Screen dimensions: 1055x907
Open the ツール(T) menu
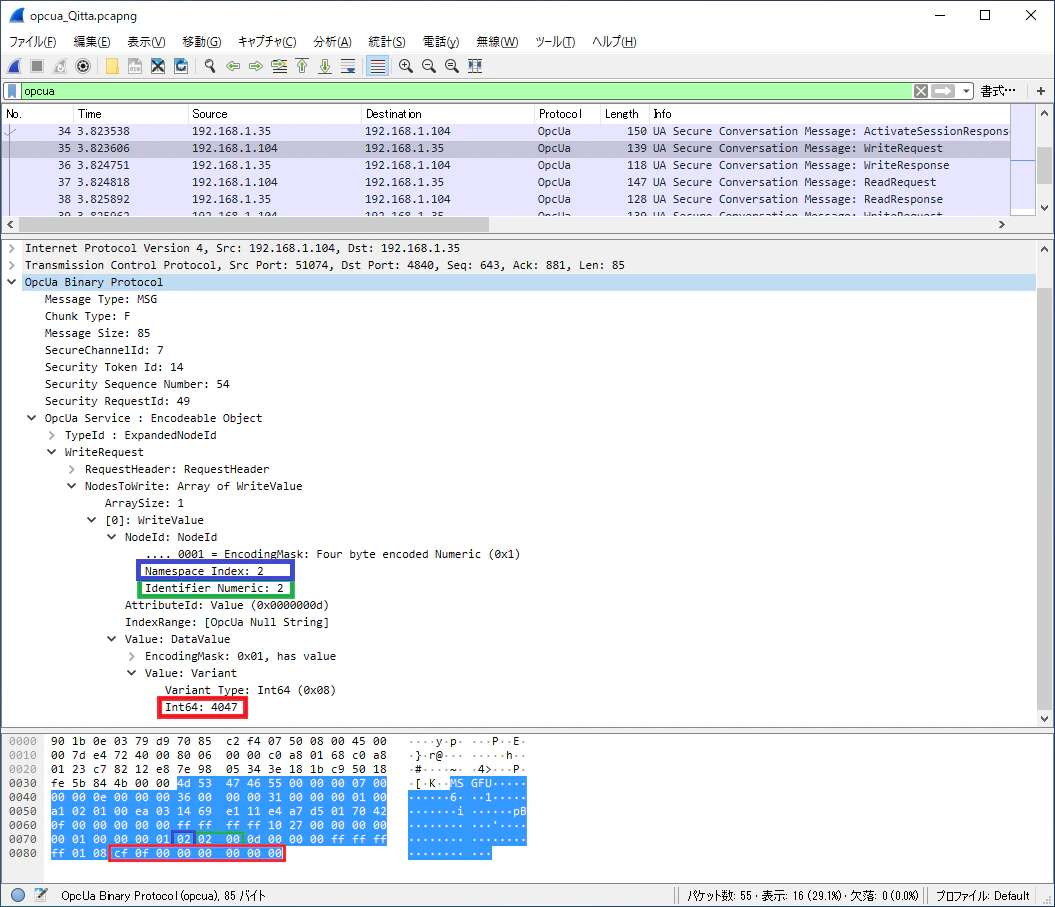(555, 42)
